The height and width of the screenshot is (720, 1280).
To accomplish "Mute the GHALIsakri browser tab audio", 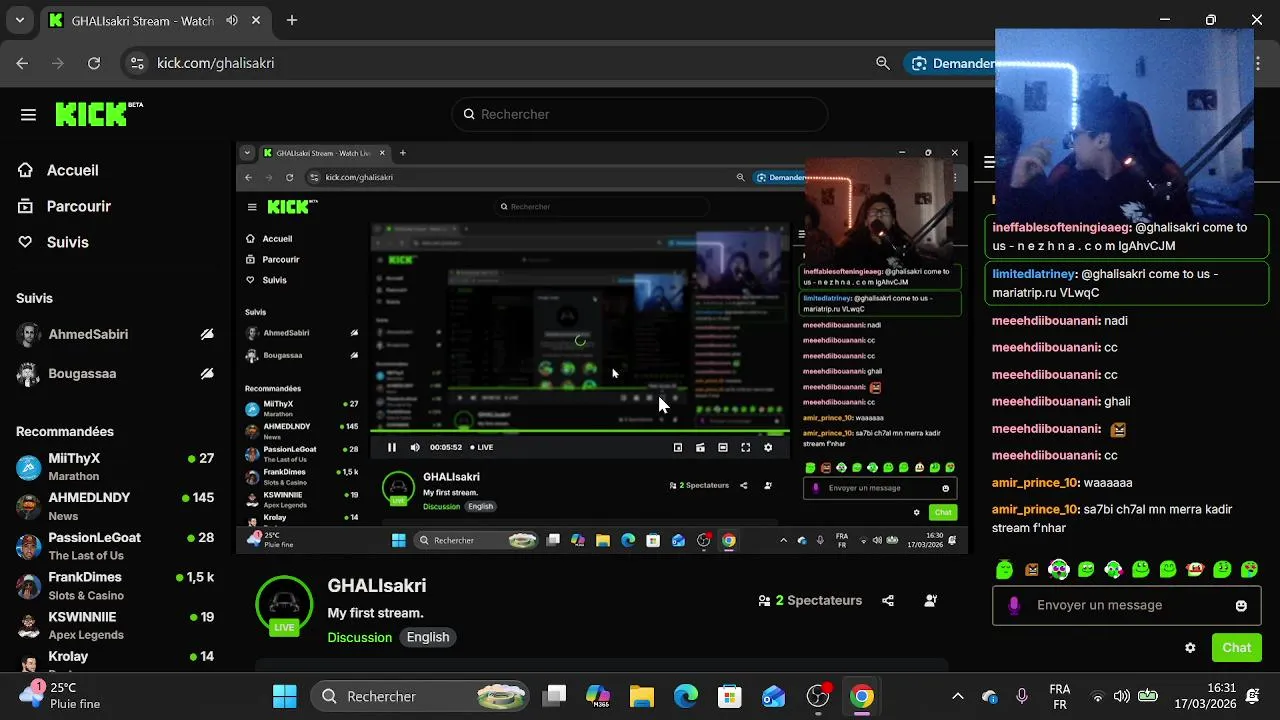I will [x=232, y=20].
